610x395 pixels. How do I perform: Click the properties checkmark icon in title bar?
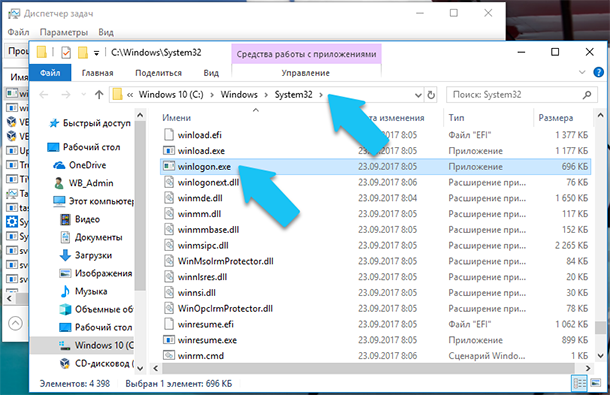click(66, 52)
